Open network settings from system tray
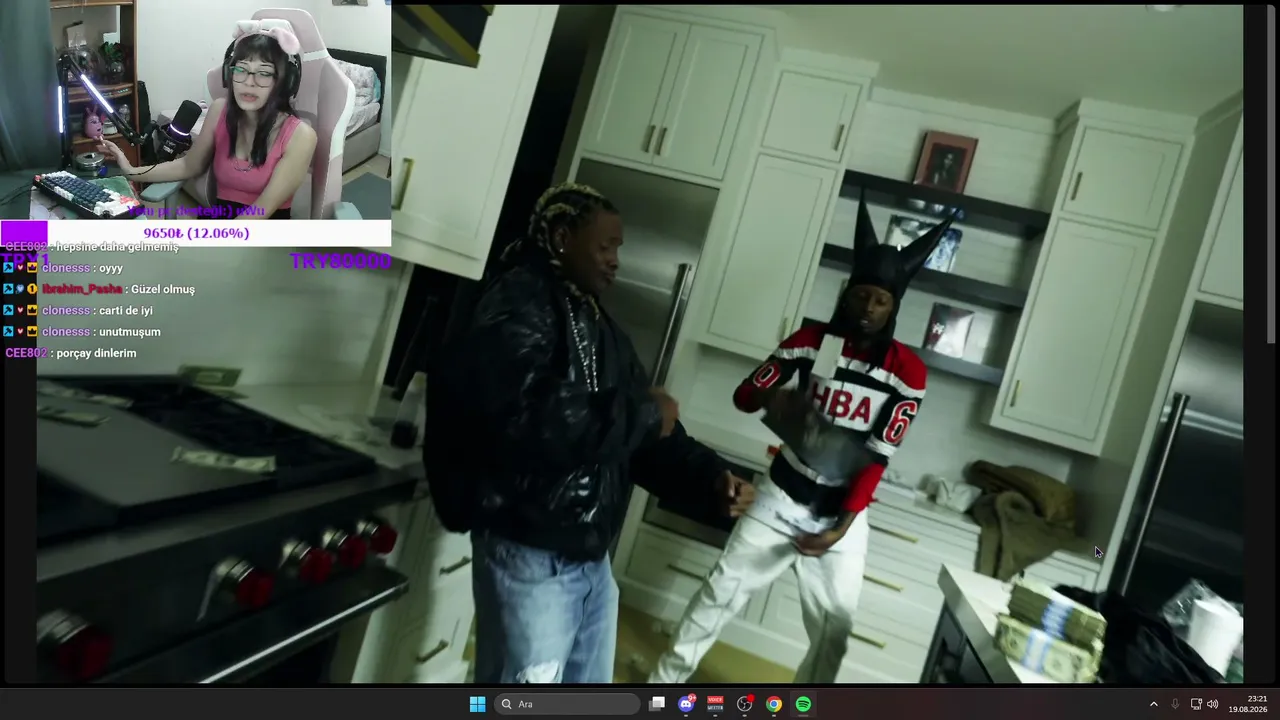The width and height of the screenshot is (1280, 720). click(1196, 704)
